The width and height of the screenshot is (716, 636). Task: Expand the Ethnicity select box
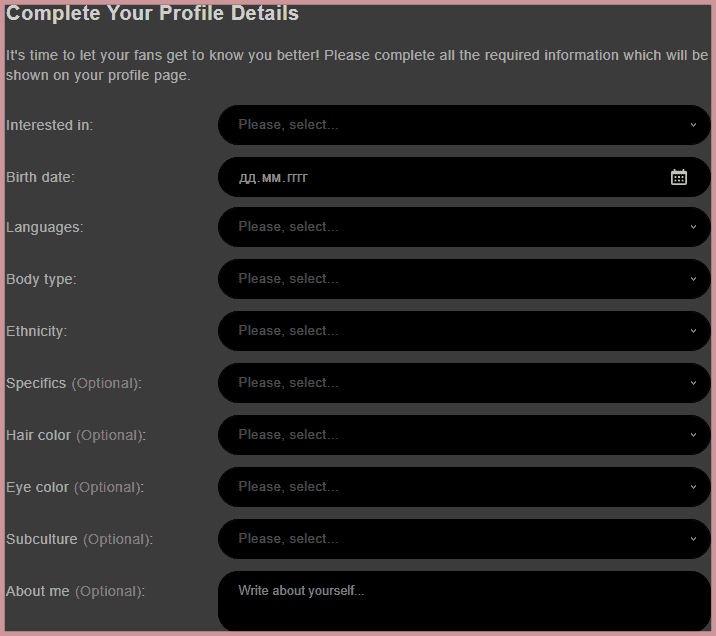(x=450, y=331)
